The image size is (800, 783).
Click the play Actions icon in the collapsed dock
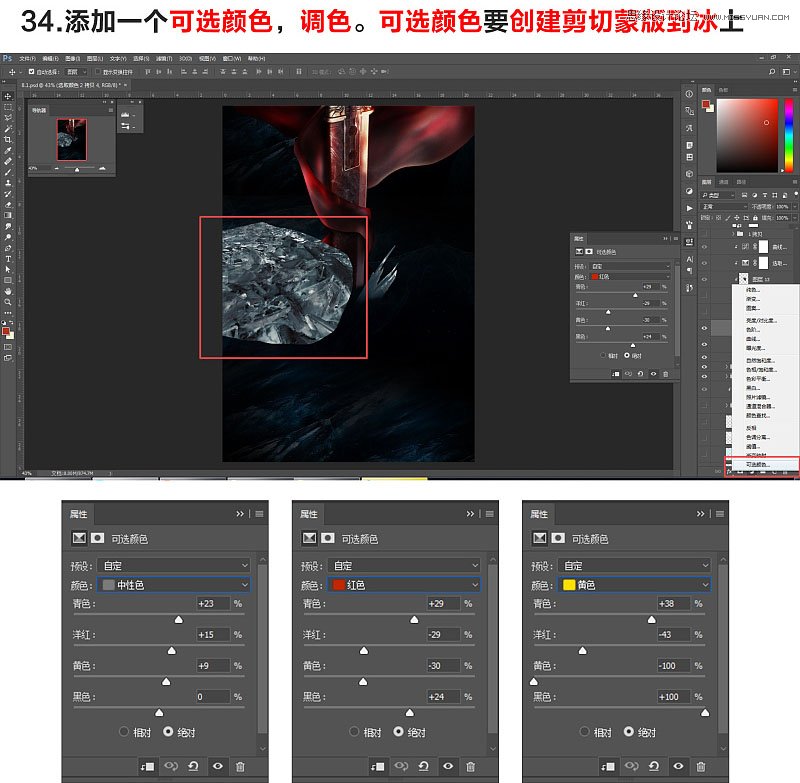tap(689, 208)
